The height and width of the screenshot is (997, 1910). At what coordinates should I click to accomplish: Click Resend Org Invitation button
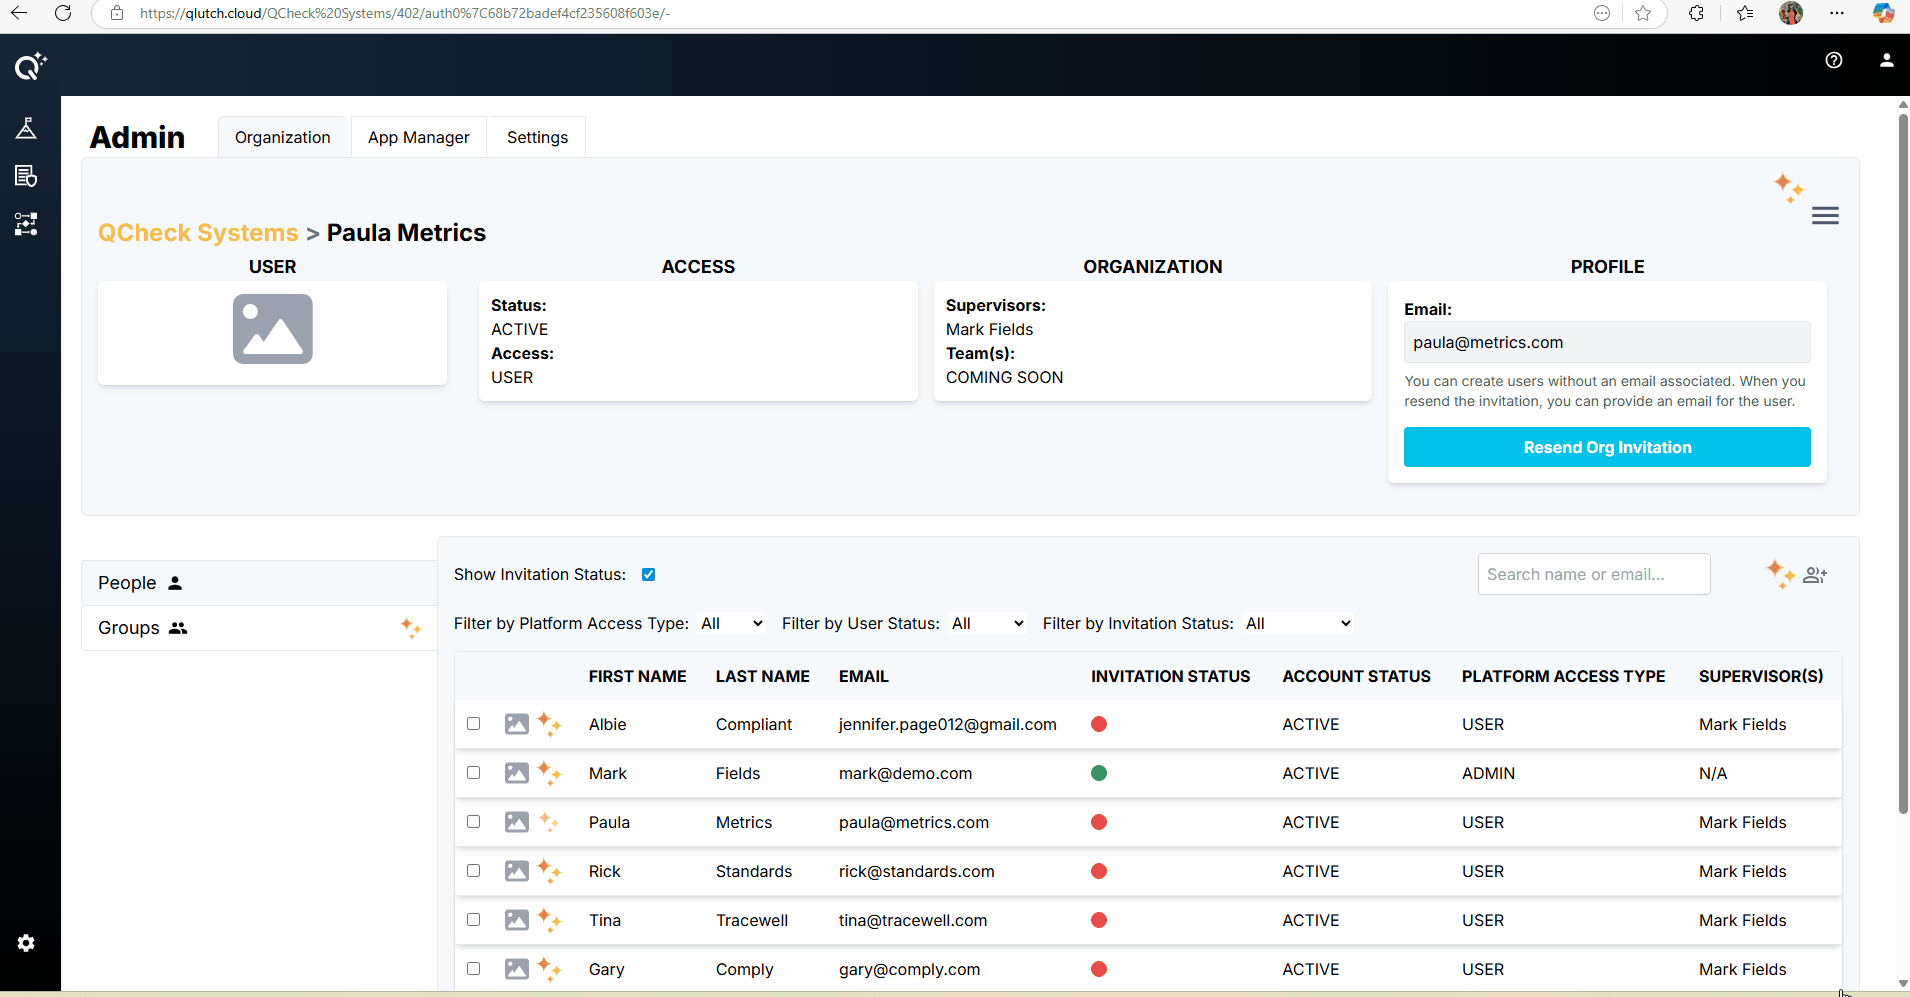click(x=1606, y=447)
